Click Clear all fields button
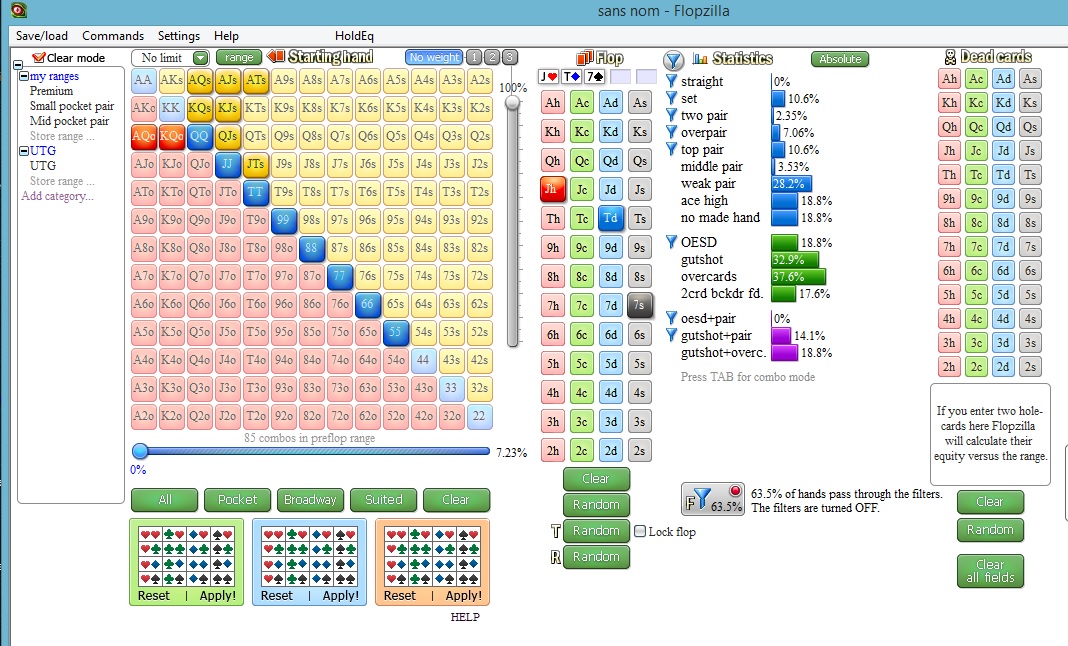The image size is (1068, 646). click(990, 571)
